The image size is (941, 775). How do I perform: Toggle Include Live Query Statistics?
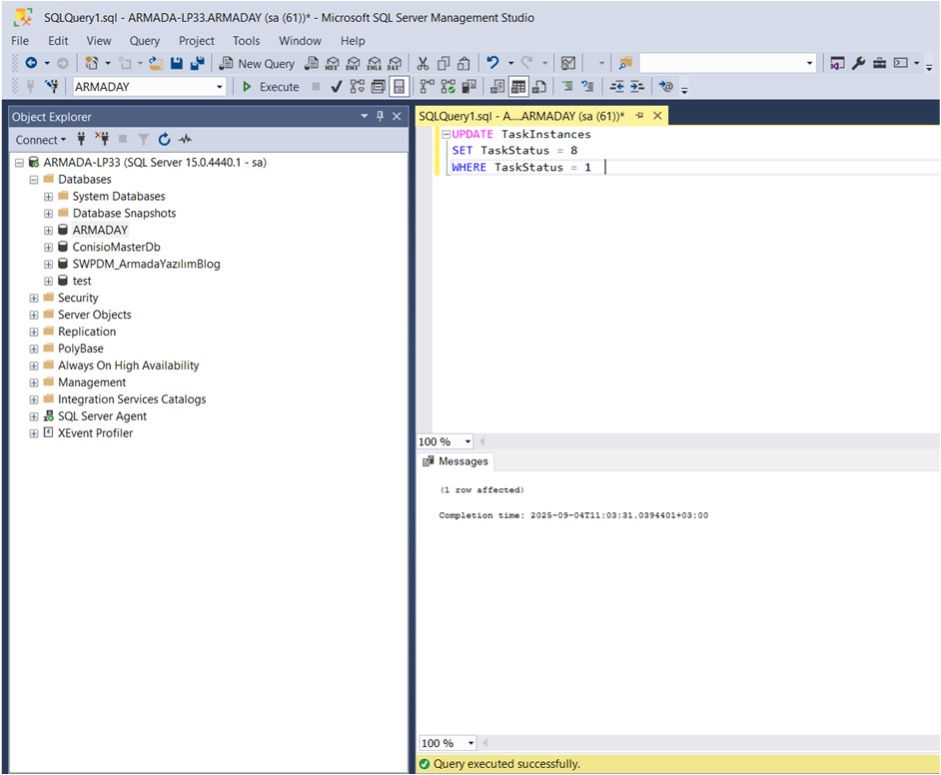click(x=448, y=87)
